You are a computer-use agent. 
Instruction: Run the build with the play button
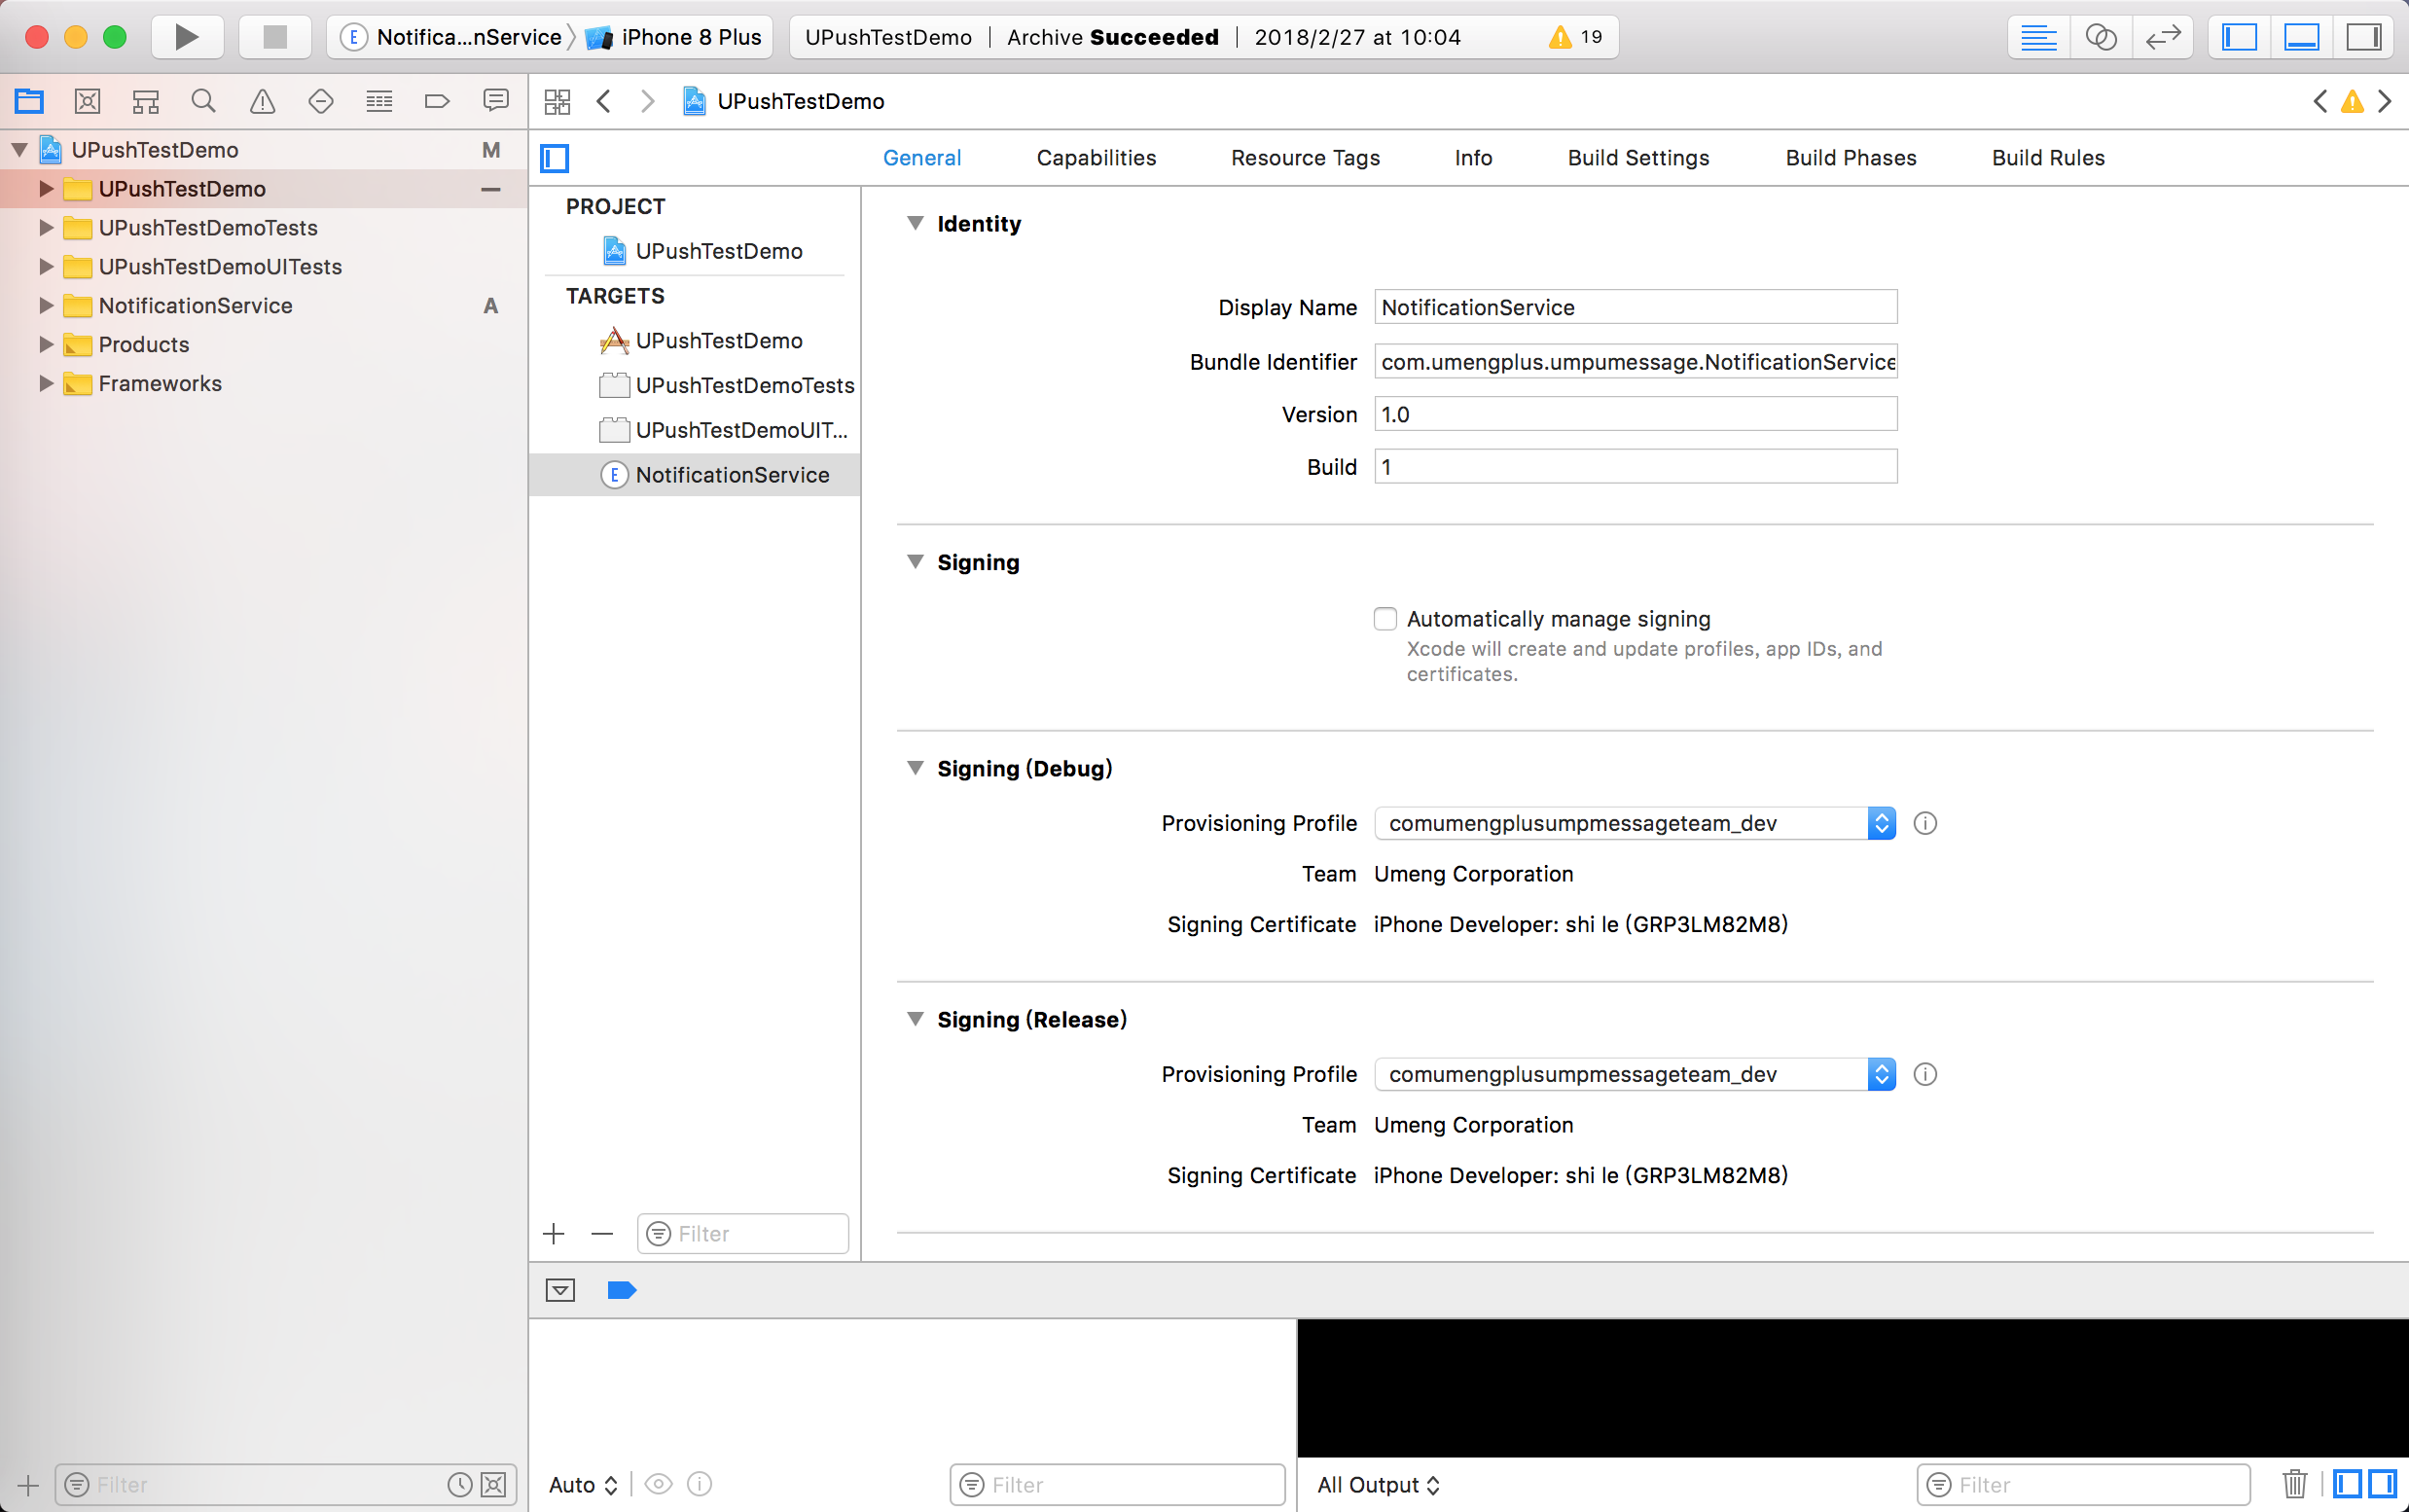[186, 37]
